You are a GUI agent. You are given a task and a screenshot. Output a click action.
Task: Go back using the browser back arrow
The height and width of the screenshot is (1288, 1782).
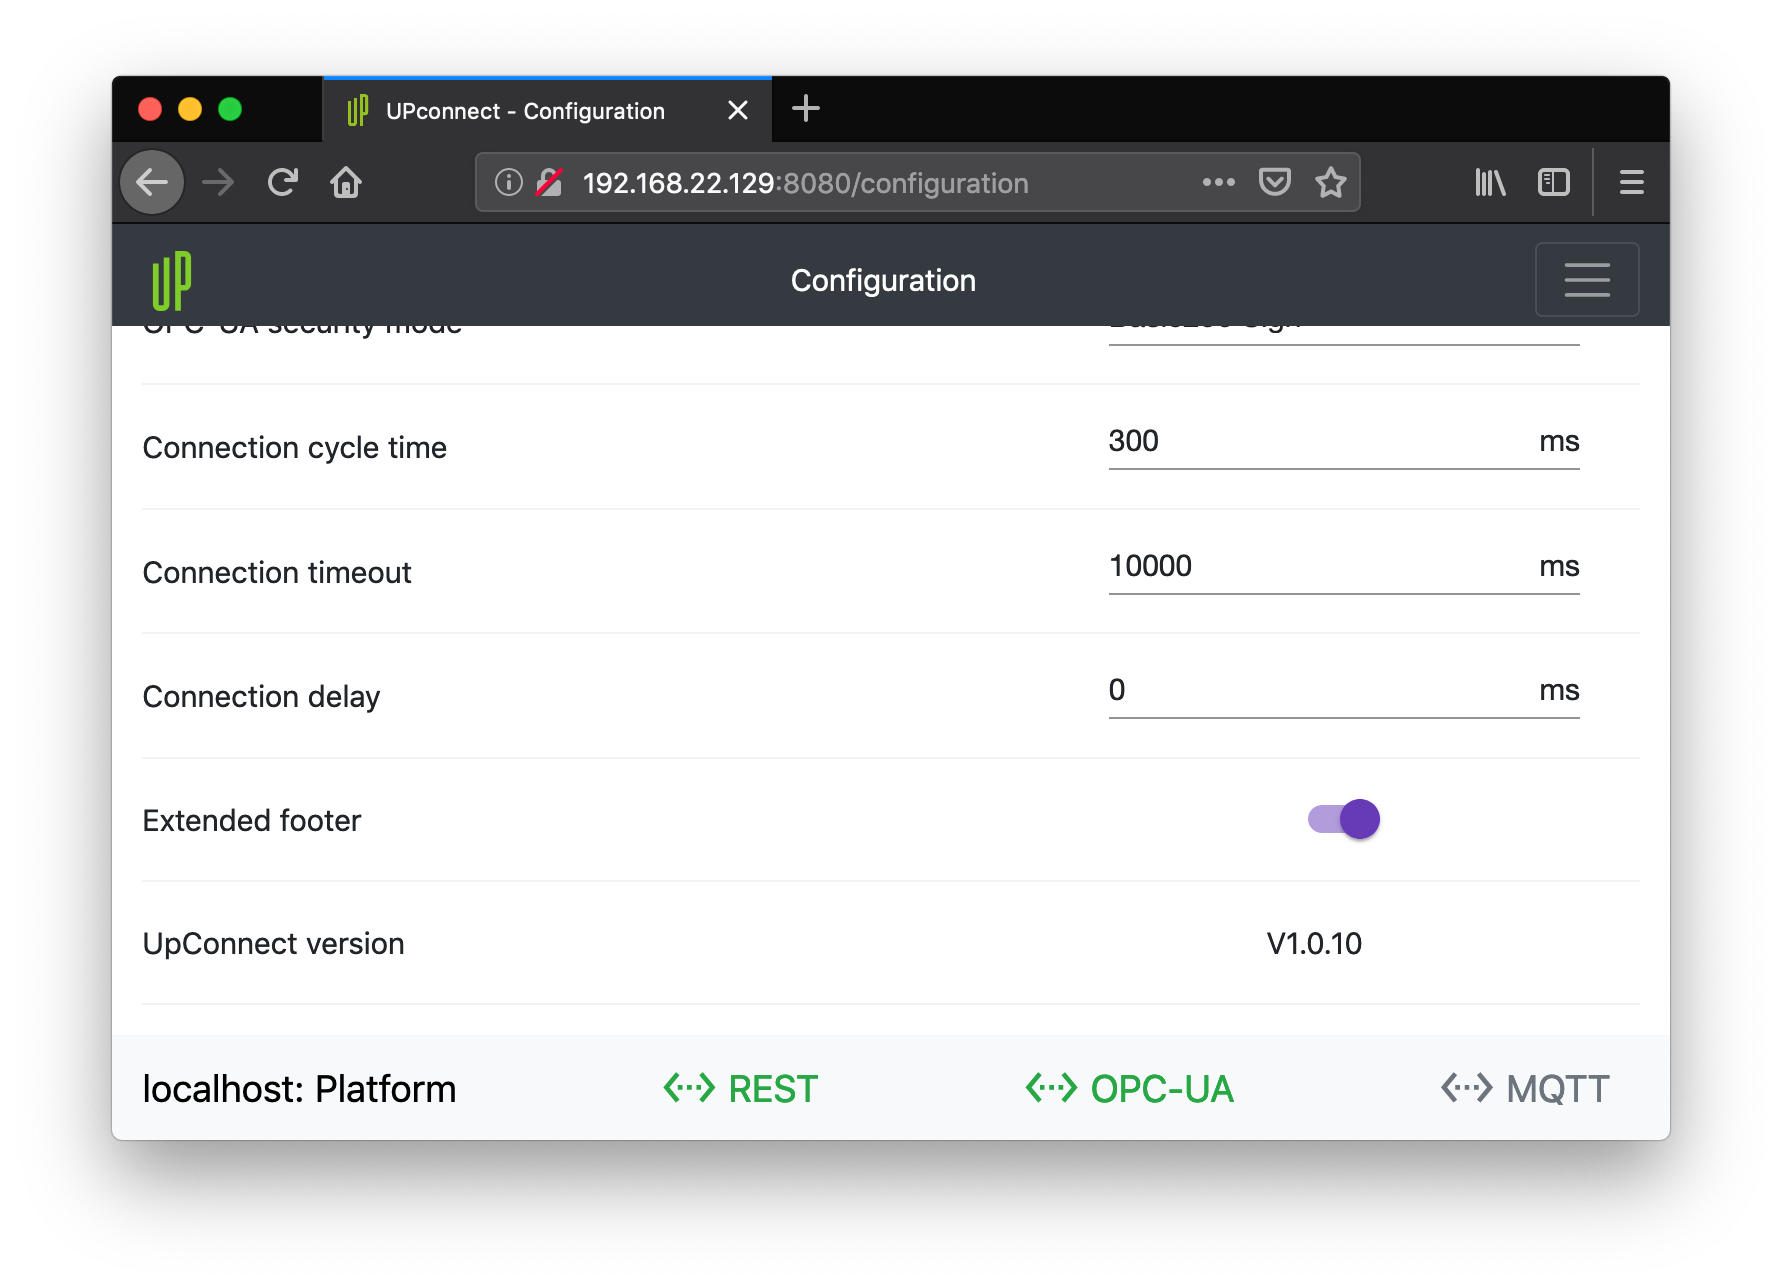point(152,183)
